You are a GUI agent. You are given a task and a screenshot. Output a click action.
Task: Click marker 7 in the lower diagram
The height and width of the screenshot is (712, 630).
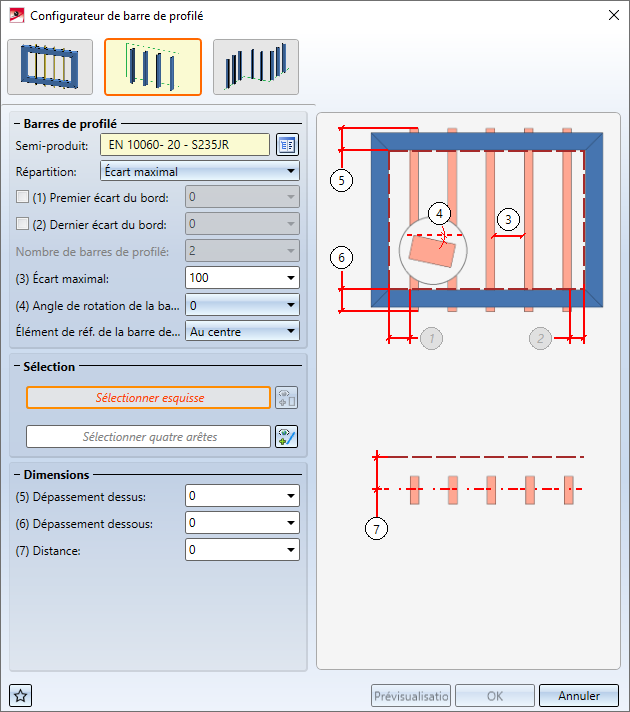click(x=377, y=529)
